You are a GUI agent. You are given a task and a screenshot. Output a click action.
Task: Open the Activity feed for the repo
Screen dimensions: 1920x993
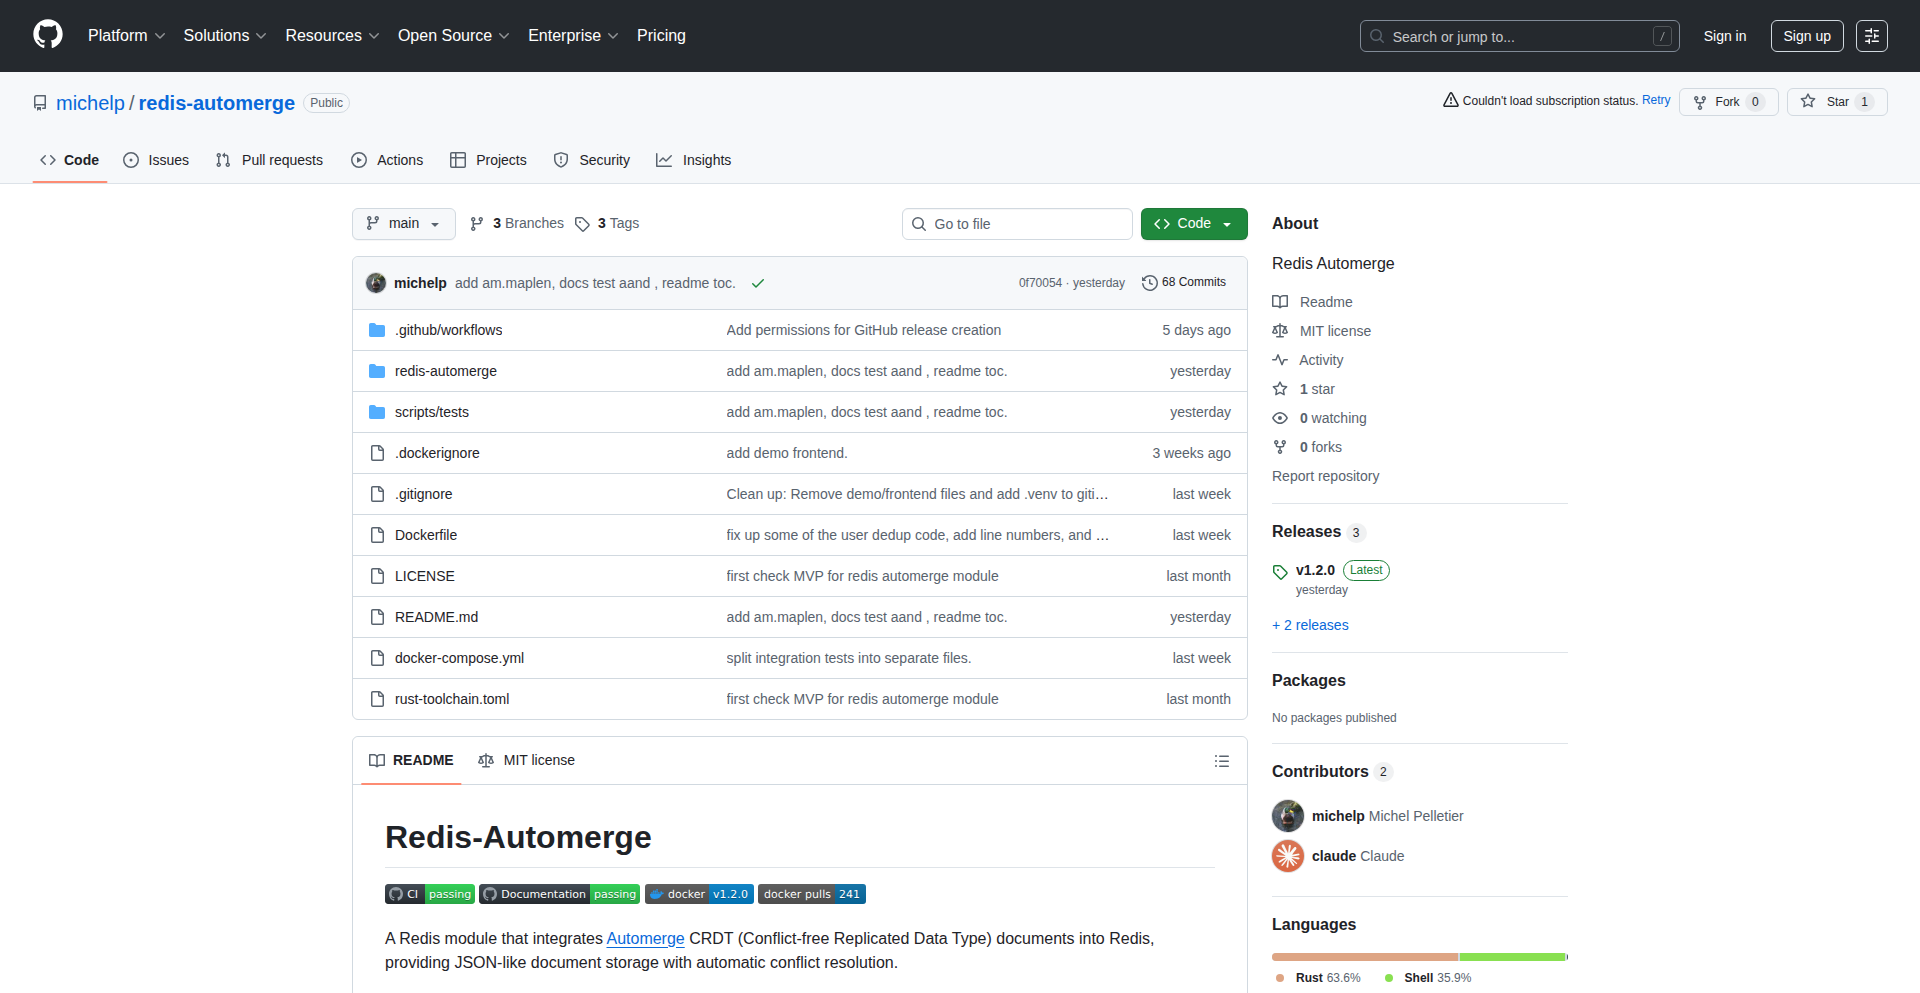tap(1322, 359)
